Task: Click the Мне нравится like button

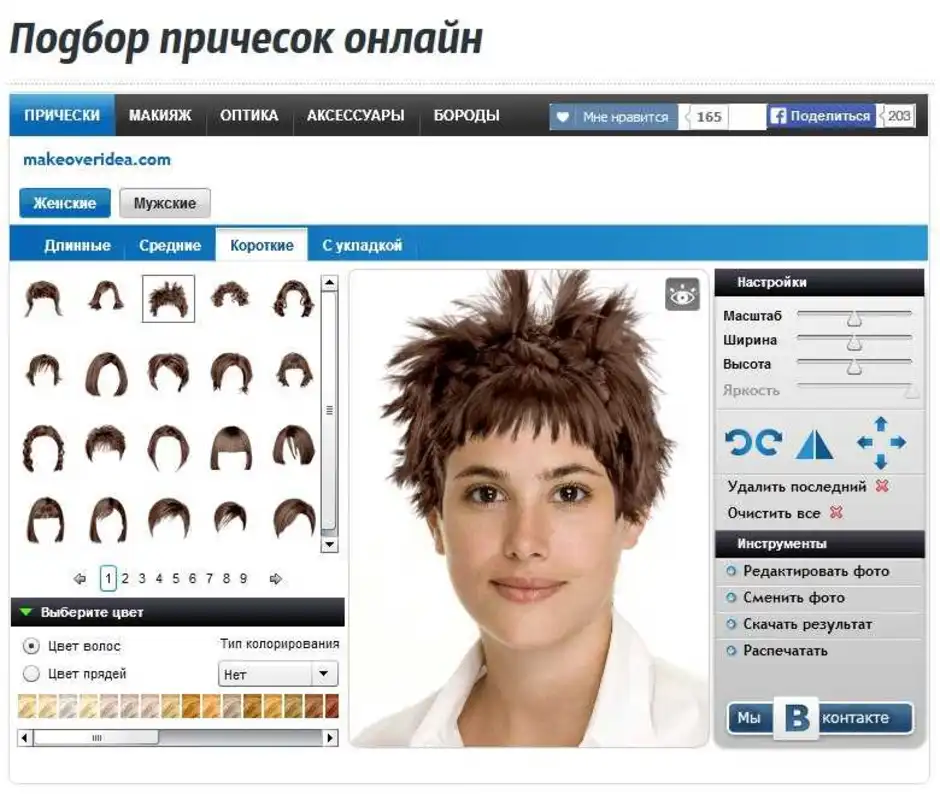Action: [x=614, y=116]
